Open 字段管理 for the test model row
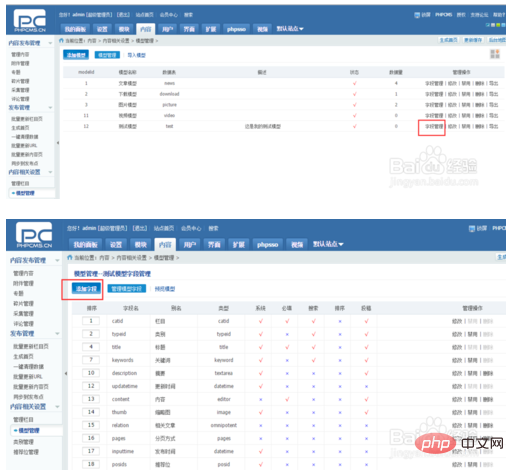This screenshot has width=514, height=476. [434, 126]
